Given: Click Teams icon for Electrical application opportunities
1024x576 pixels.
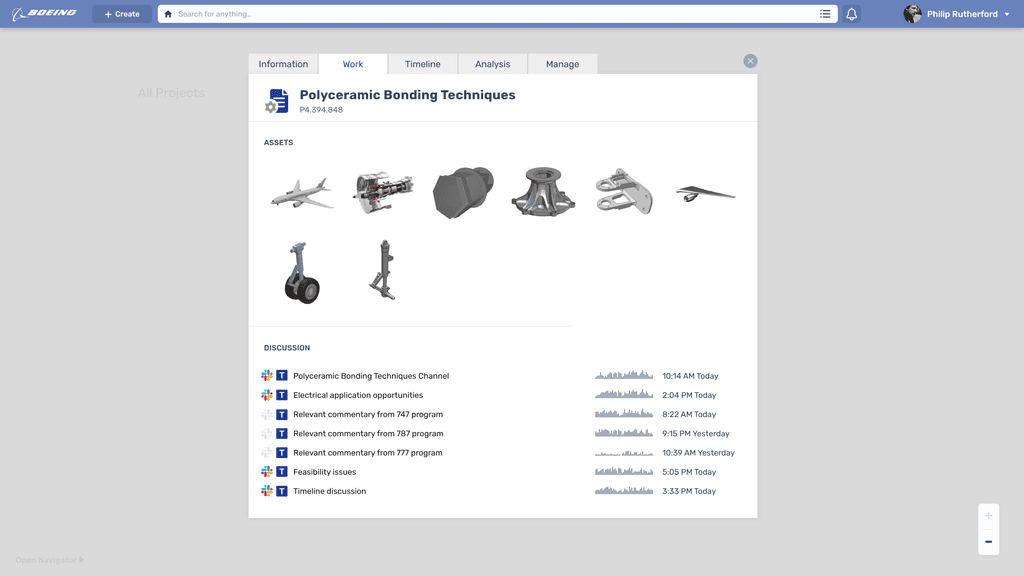Looking at the screenshot, I should [281, 395].
